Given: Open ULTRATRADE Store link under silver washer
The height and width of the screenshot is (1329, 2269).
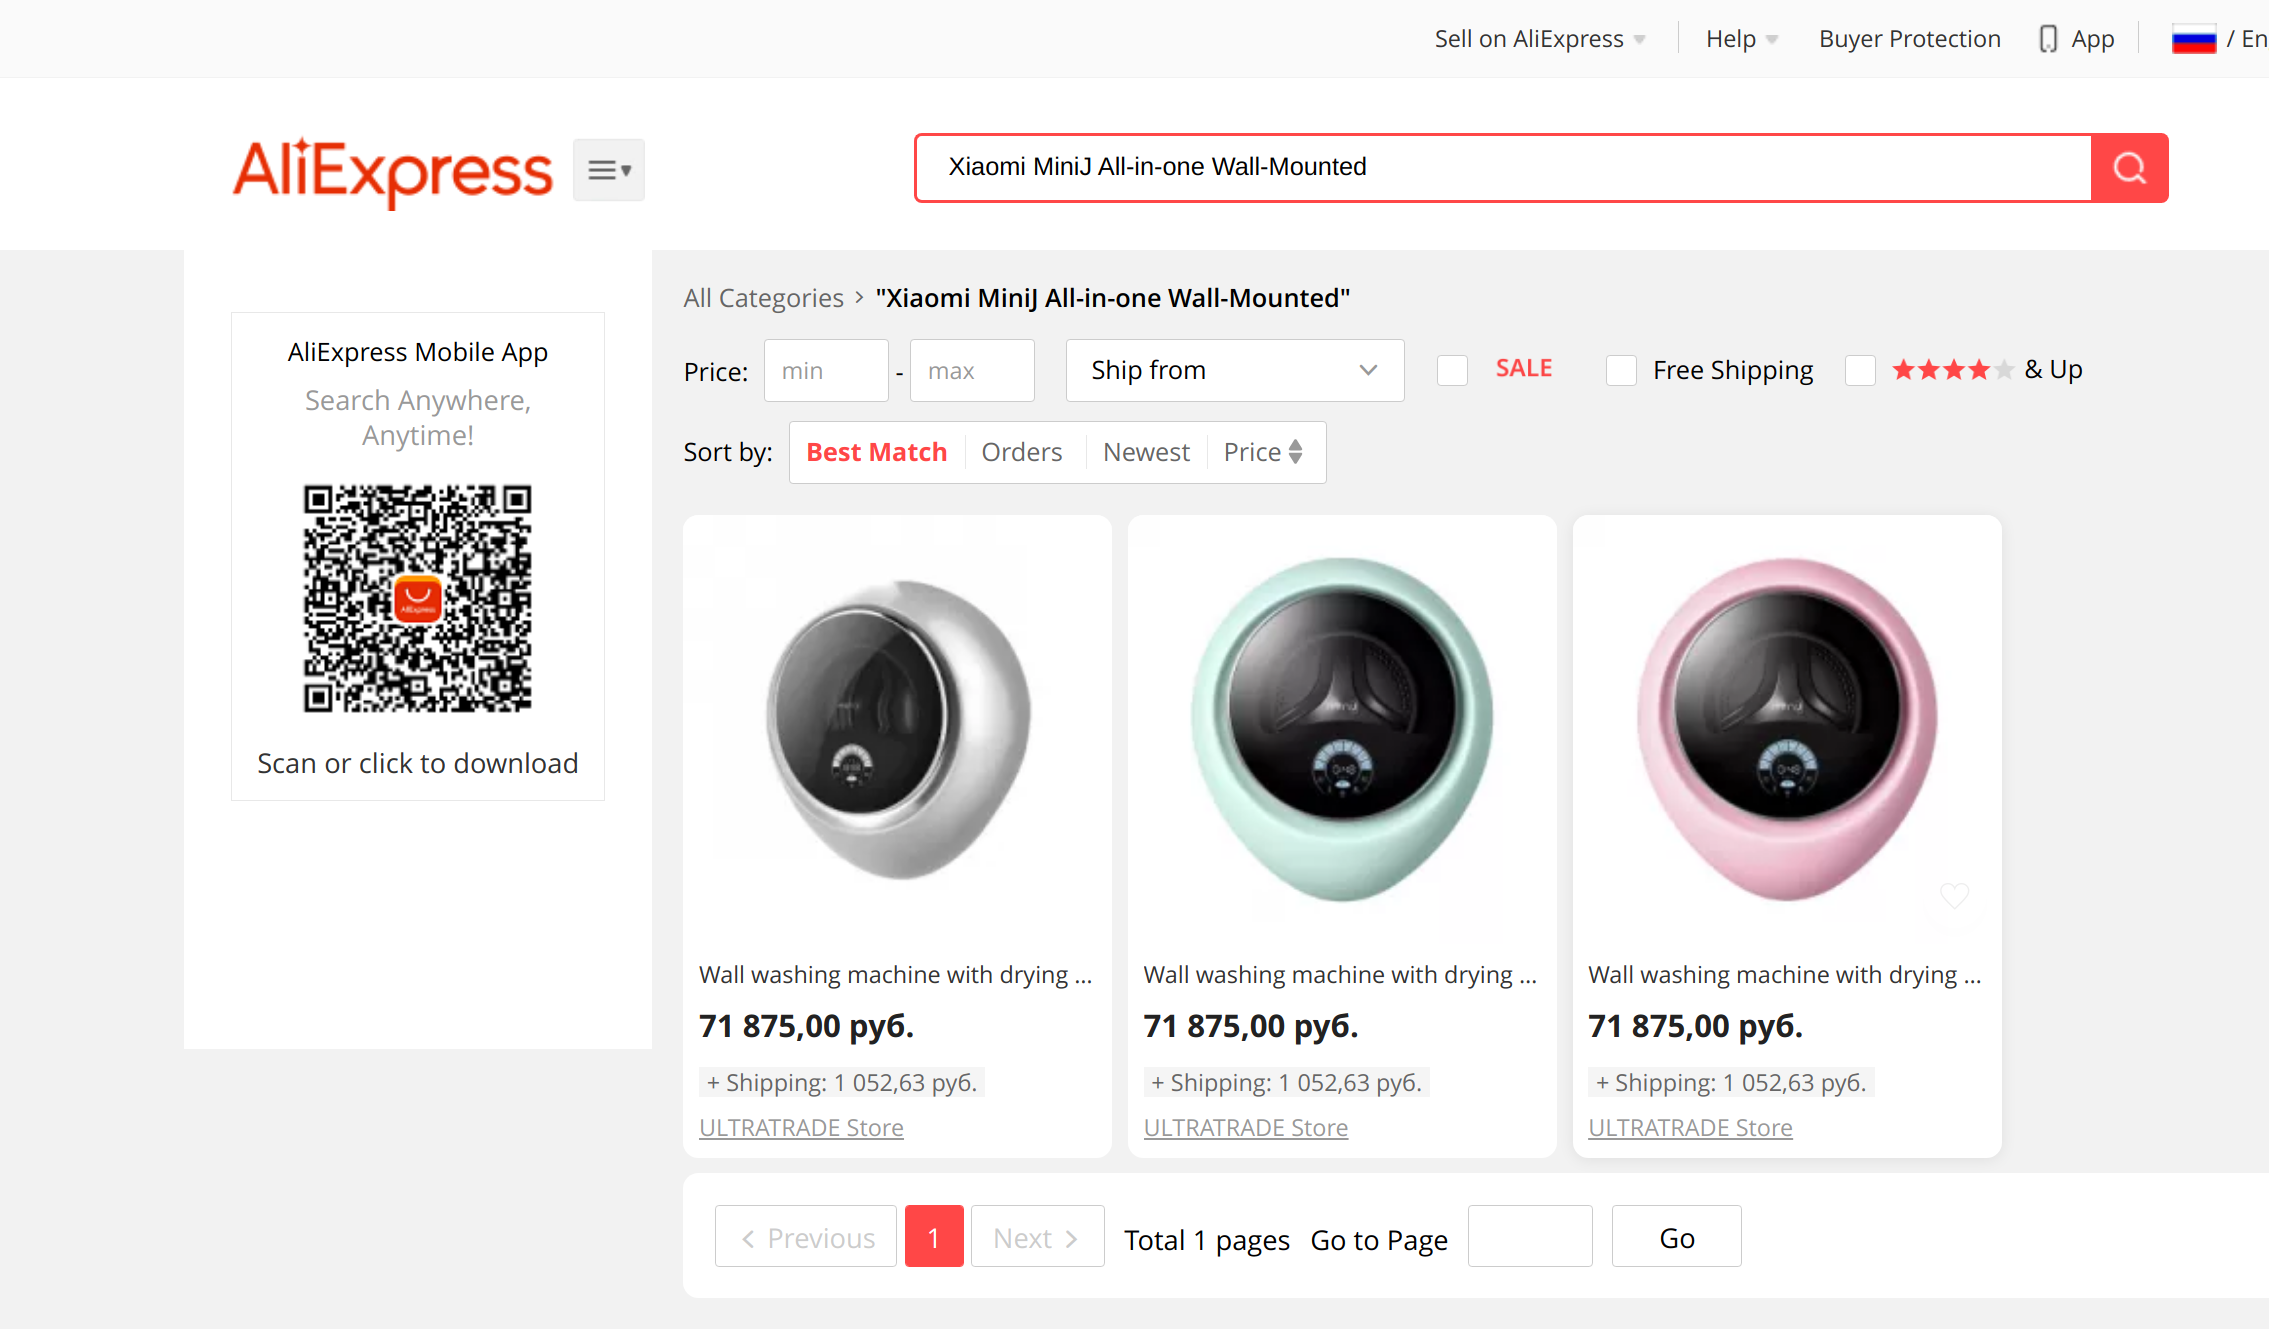Looking at the screenshot, I should point(801,1127).
